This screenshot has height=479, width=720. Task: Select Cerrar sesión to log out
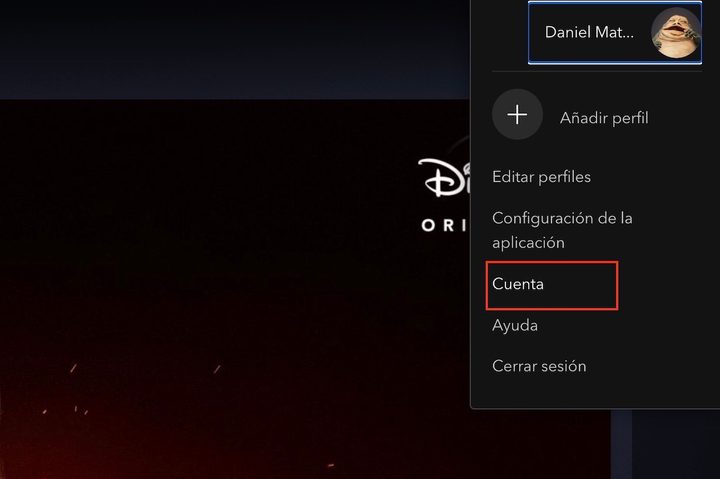539,366
